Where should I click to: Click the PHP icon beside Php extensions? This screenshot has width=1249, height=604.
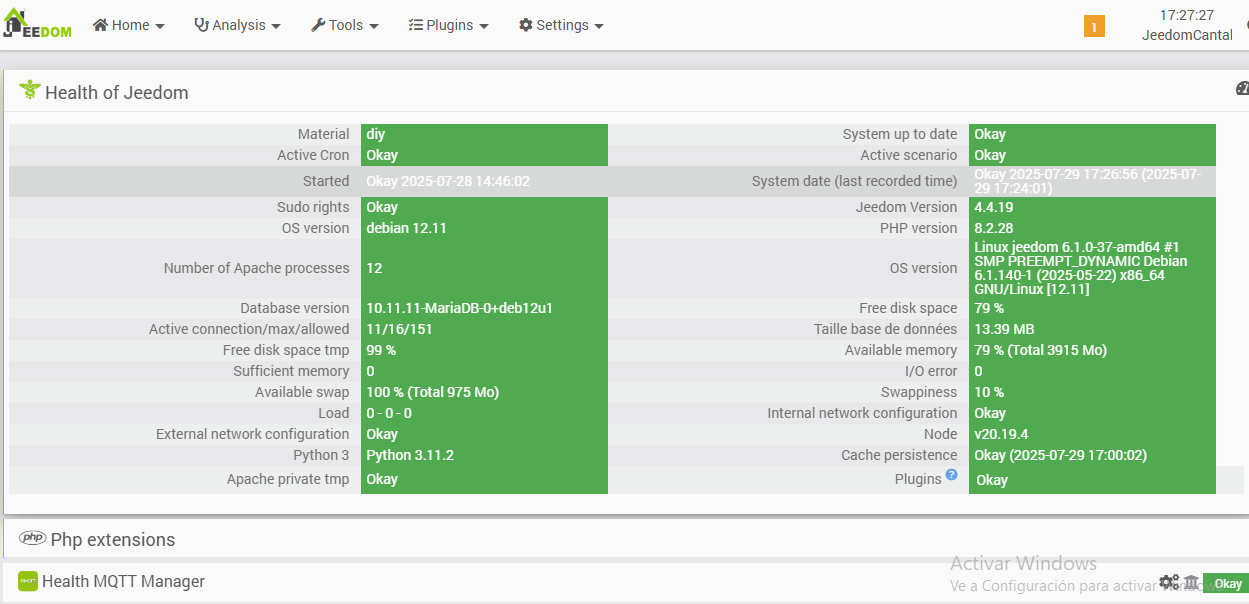pyautogui.click(x=33, y=538)
